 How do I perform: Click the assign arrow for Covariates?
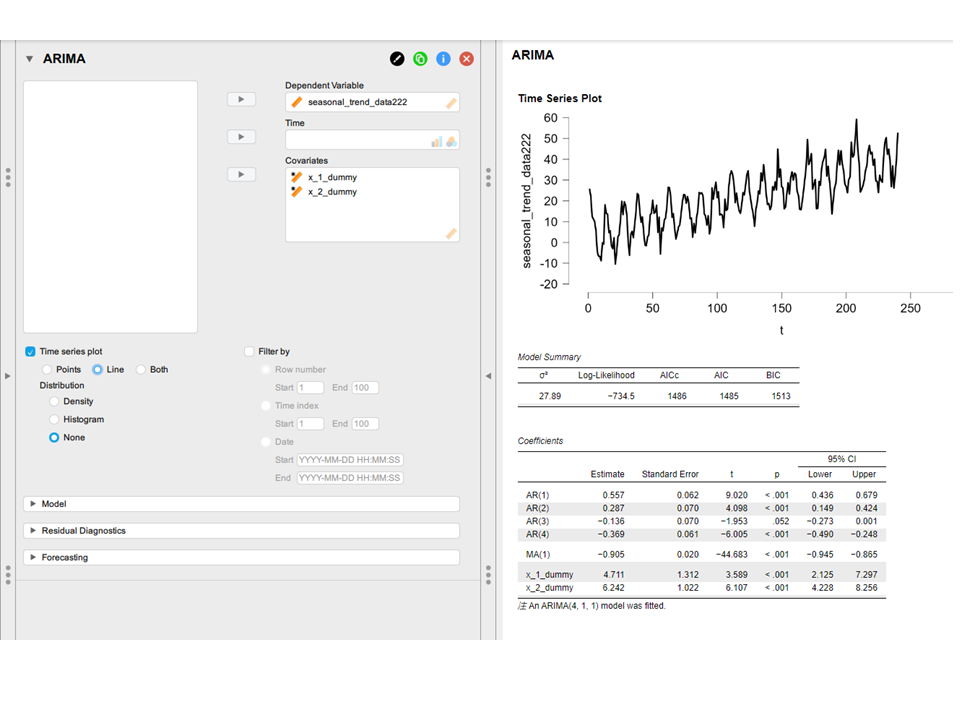coord(241,175)
